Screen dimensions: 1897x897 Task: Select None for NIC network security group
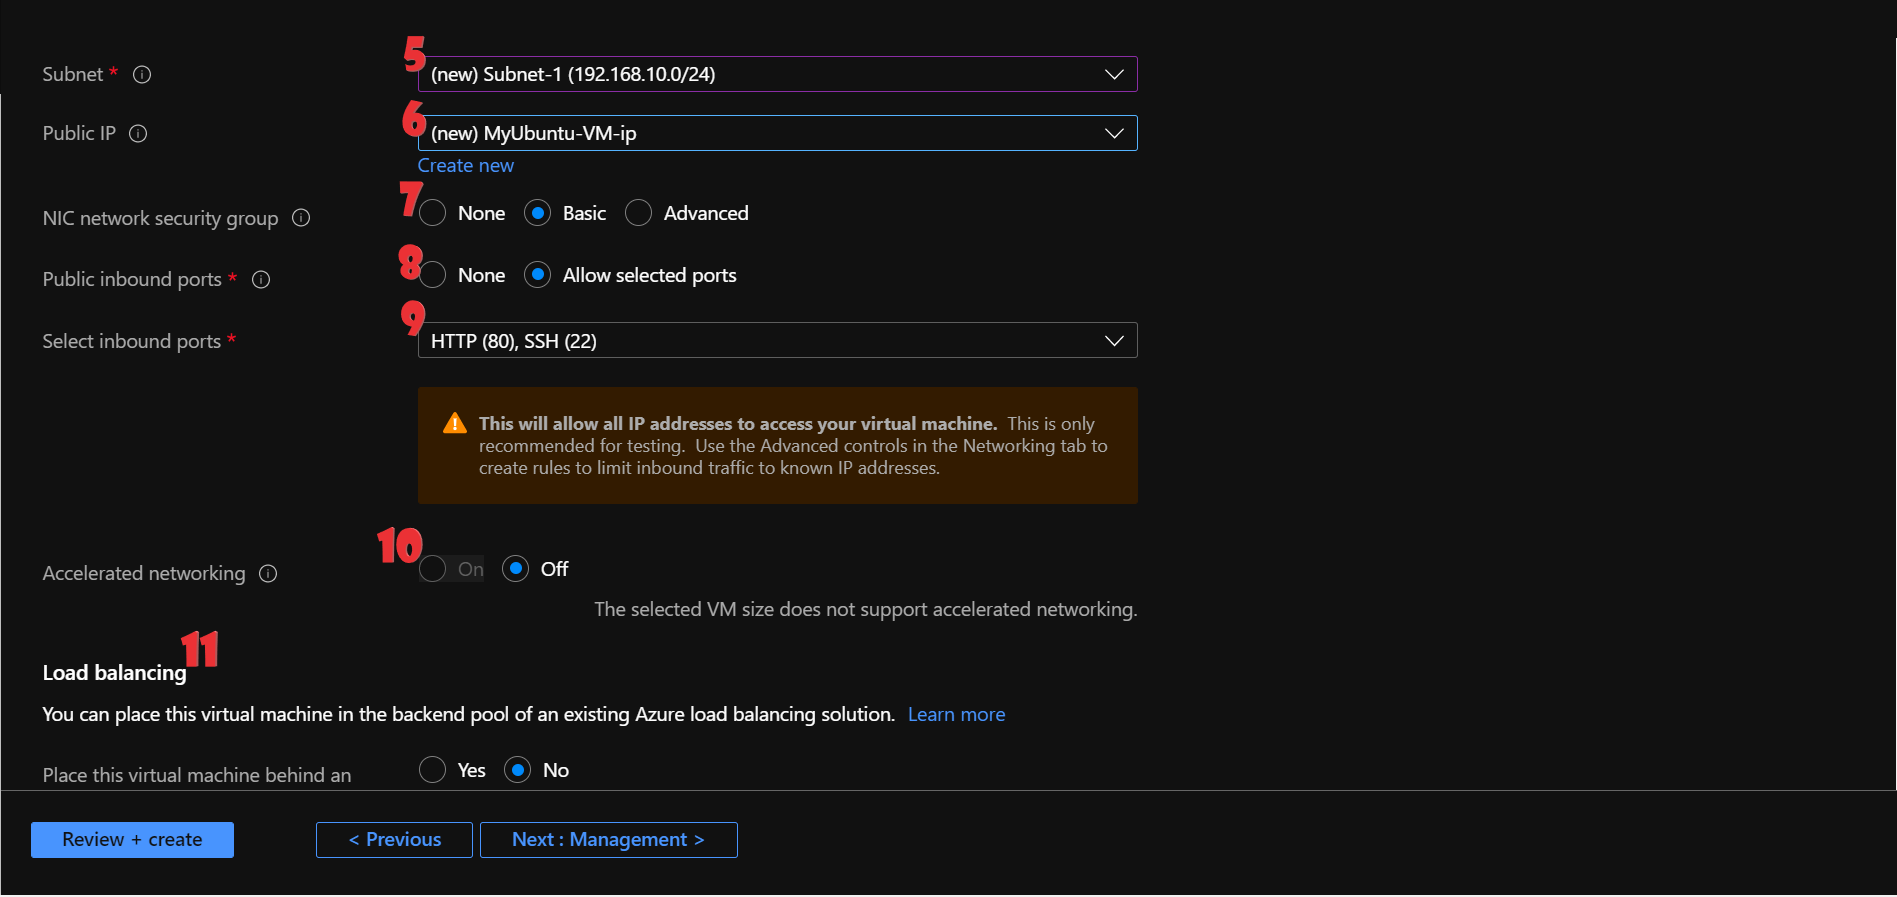click(x=433, y=213)
